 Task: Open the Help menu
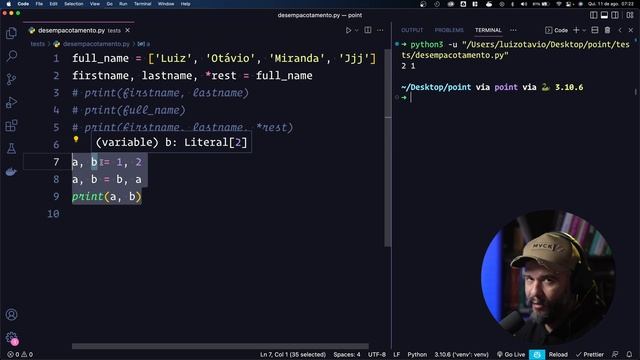pos(185,4)
